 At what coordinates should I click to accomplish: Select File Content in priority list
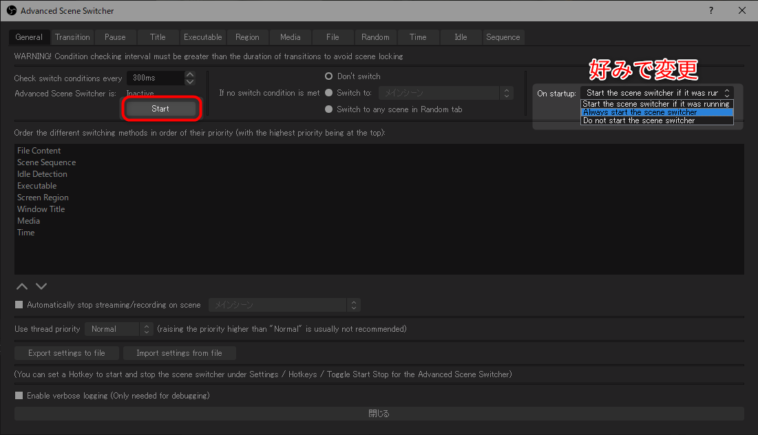[39, 151]
